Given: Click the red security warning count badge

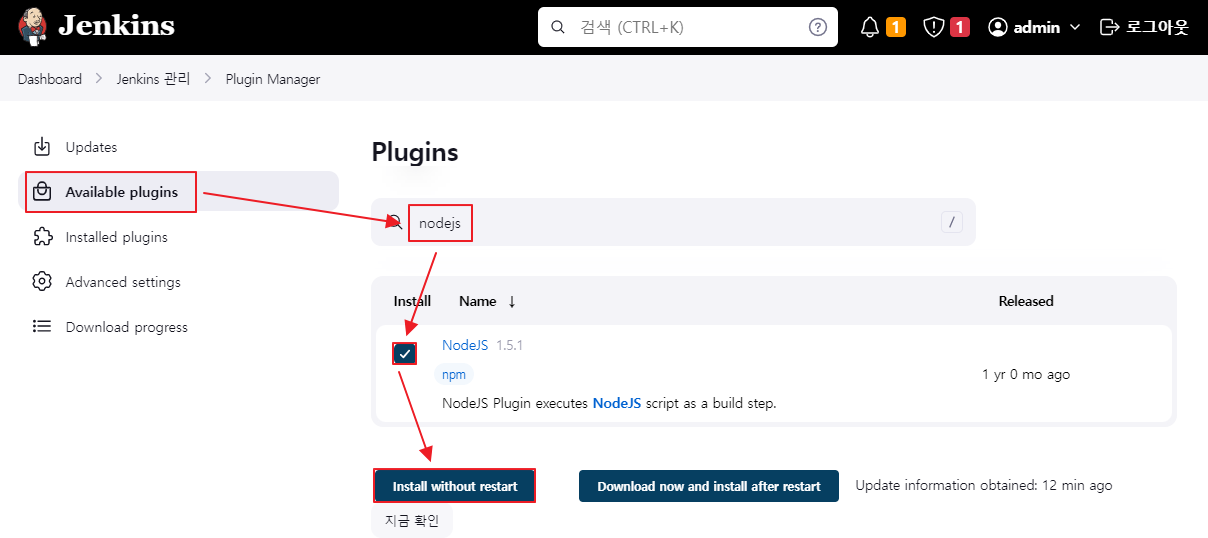Looking at the screenshot, I should (x=960, y=27).
